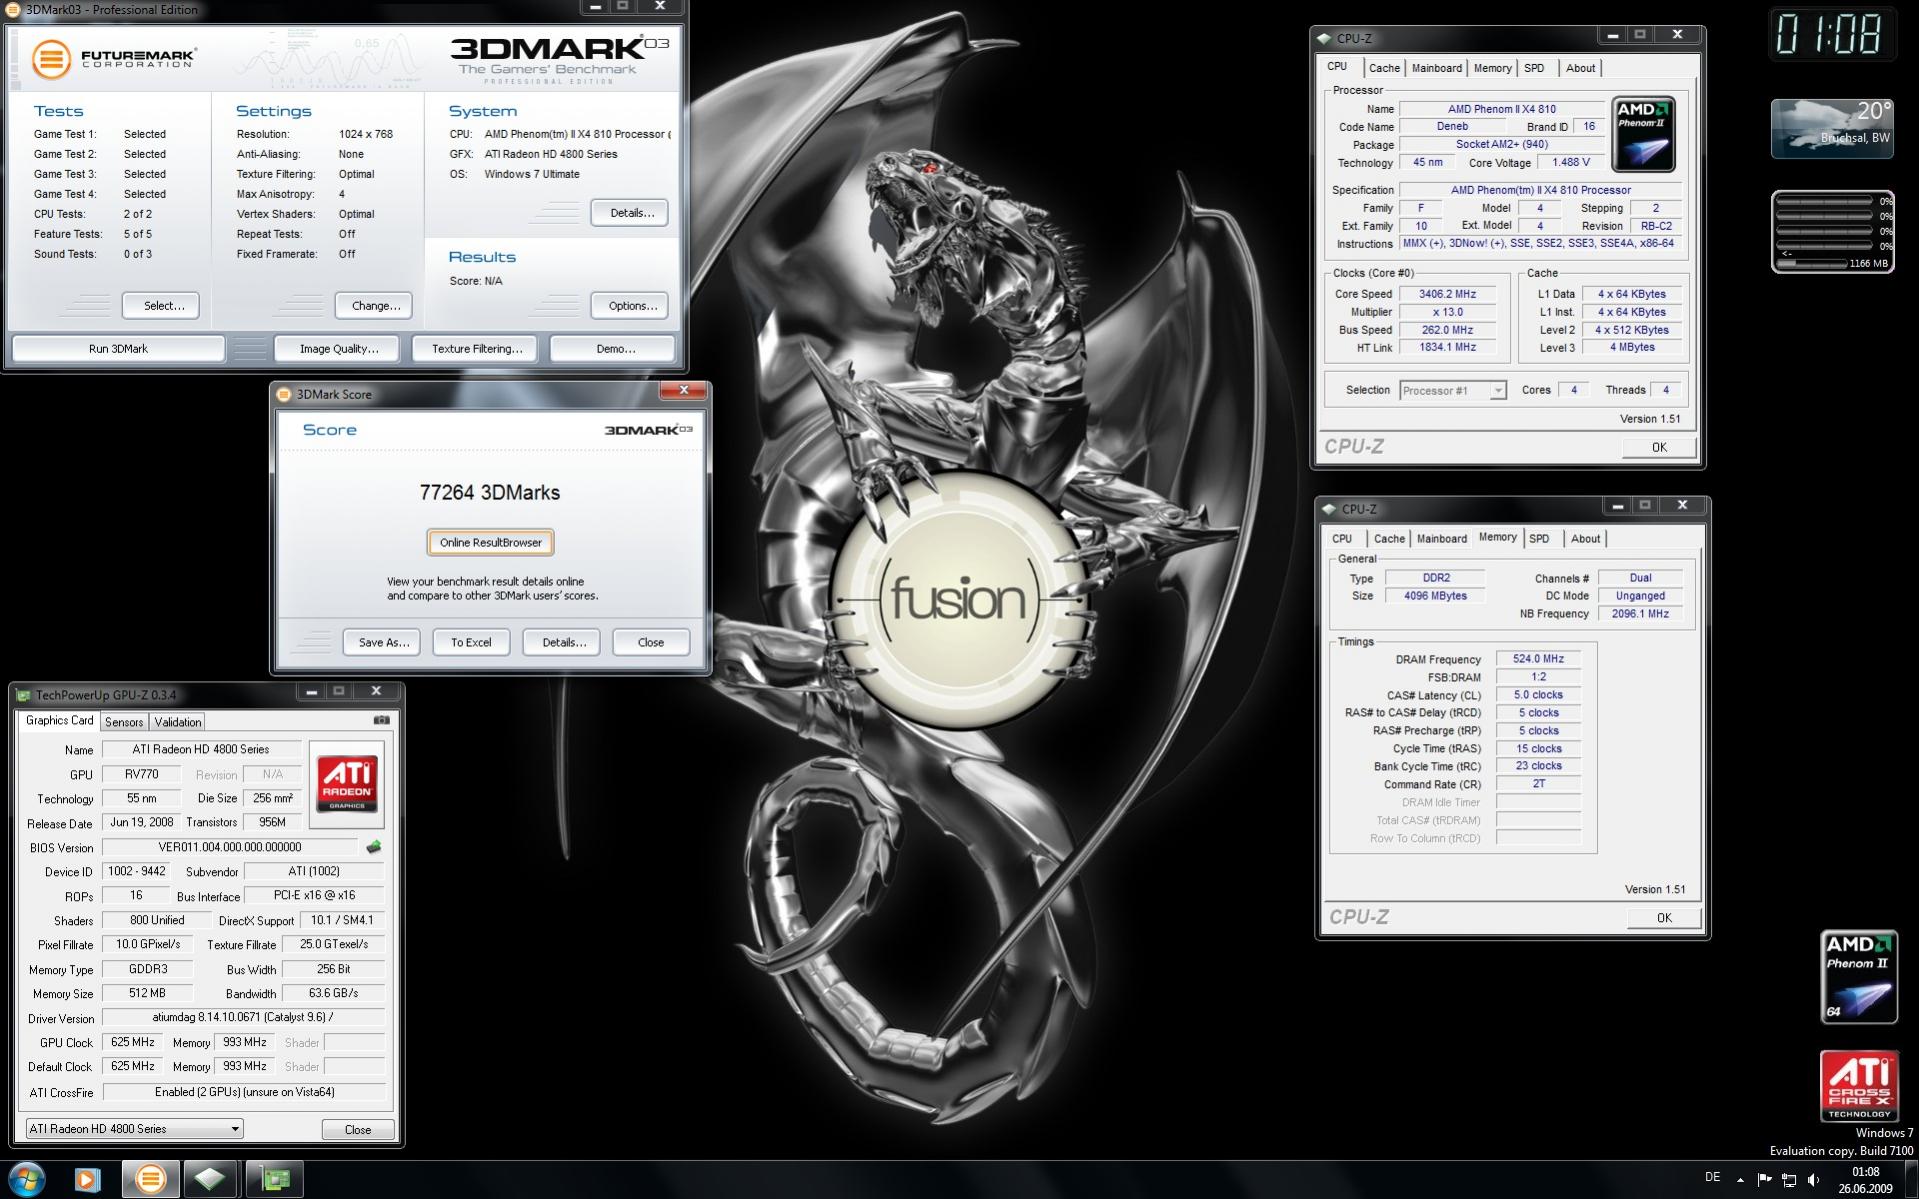Switch to the Sensors tab in GPU-Z
1919x1199 pixels.
click(x=124, y=722)
